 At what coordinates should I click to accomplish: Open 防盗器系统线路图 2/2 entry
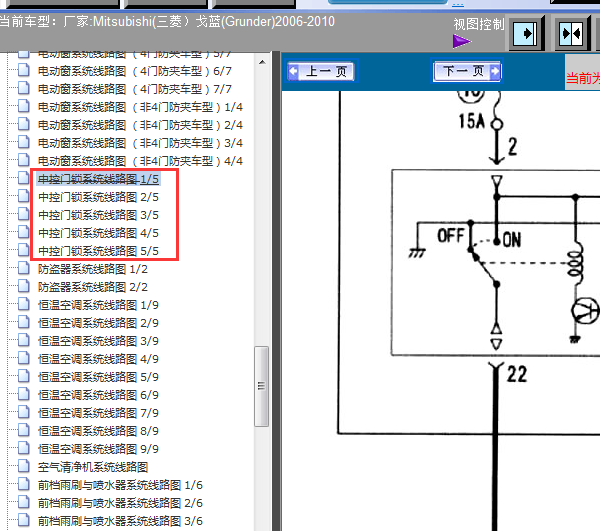pyautogui.click(x=92, y=287)
